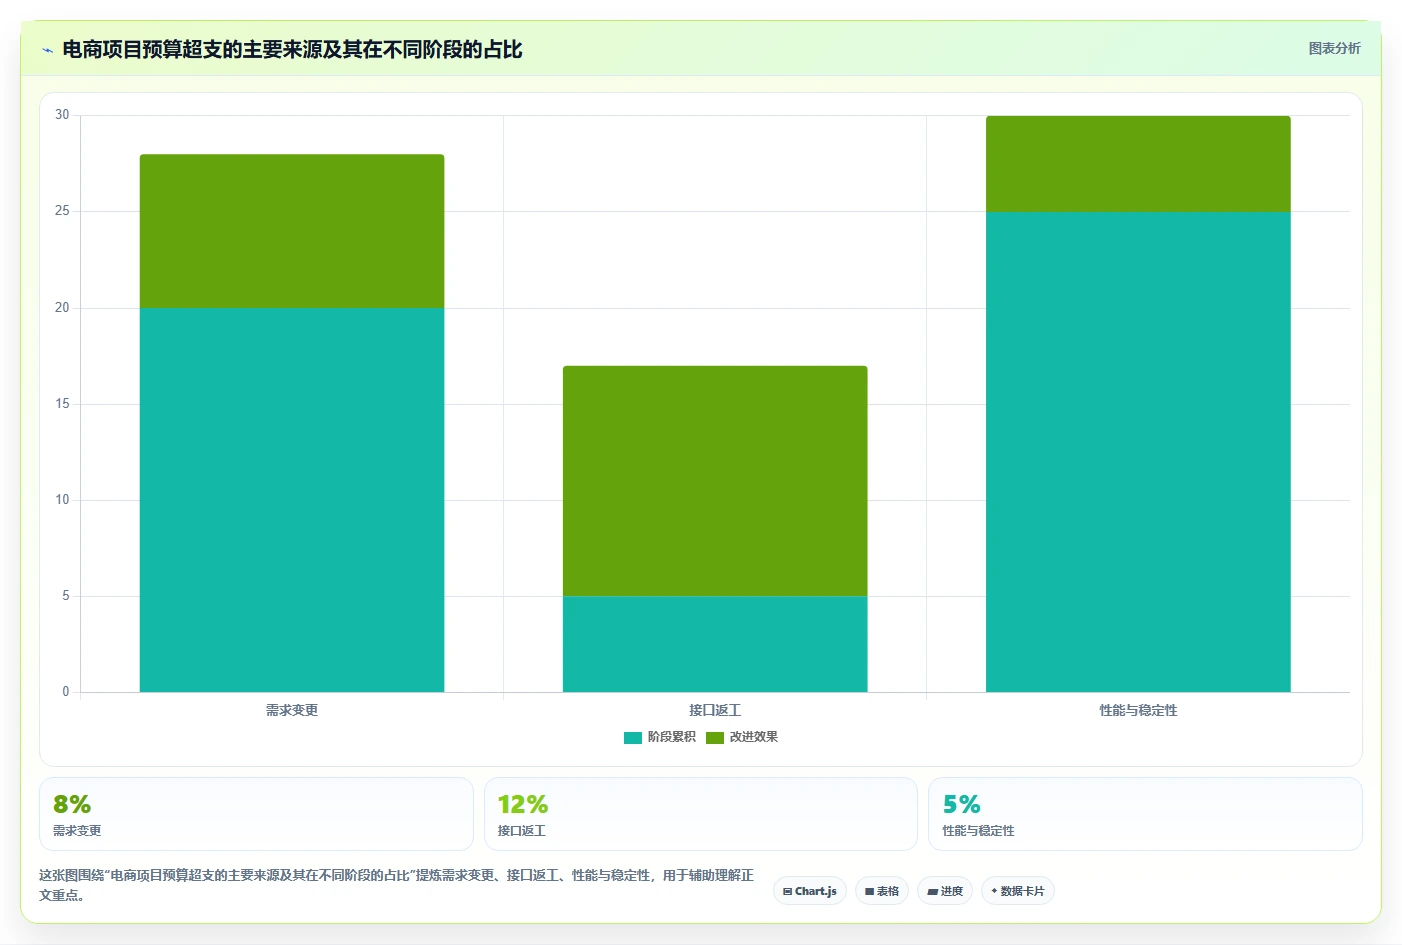Image resolution: width=1402 pixels, height=945 pixels.
Task: Select the green segment of 需求变更 bar
Action: click(x=292, y=231)
